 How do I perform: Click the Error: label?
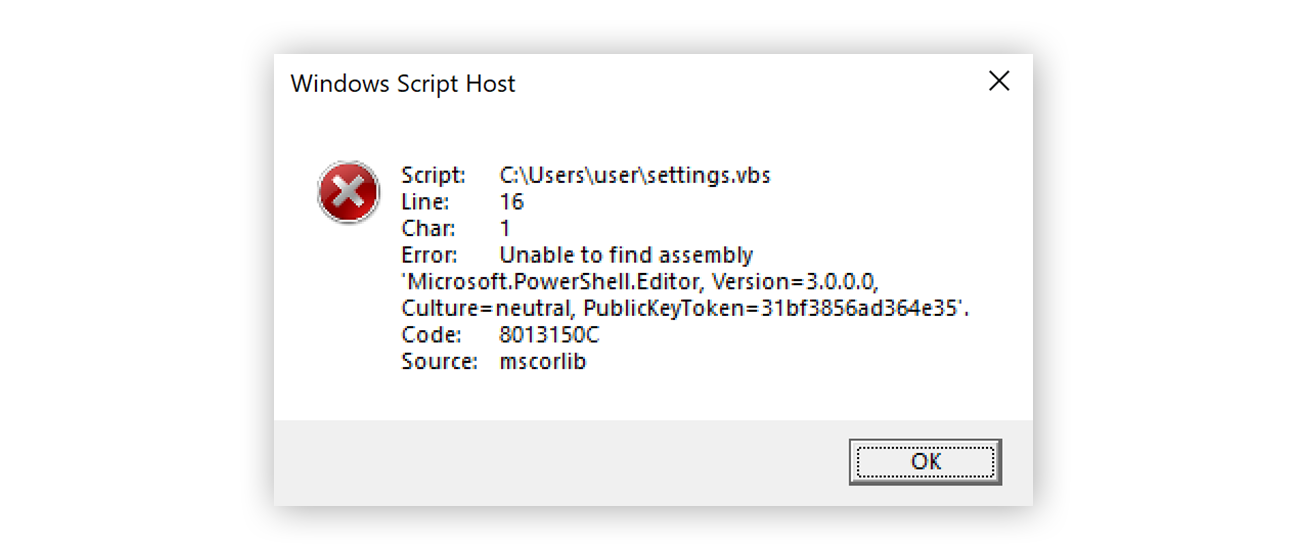pyautogui.click(x=429, y=255)
